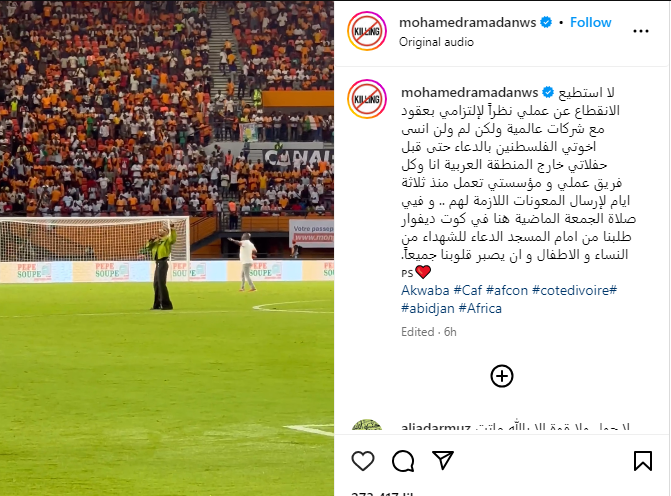Open the #afcon hashtag
This screenshot has width=671, height=496.
point(507,290)
